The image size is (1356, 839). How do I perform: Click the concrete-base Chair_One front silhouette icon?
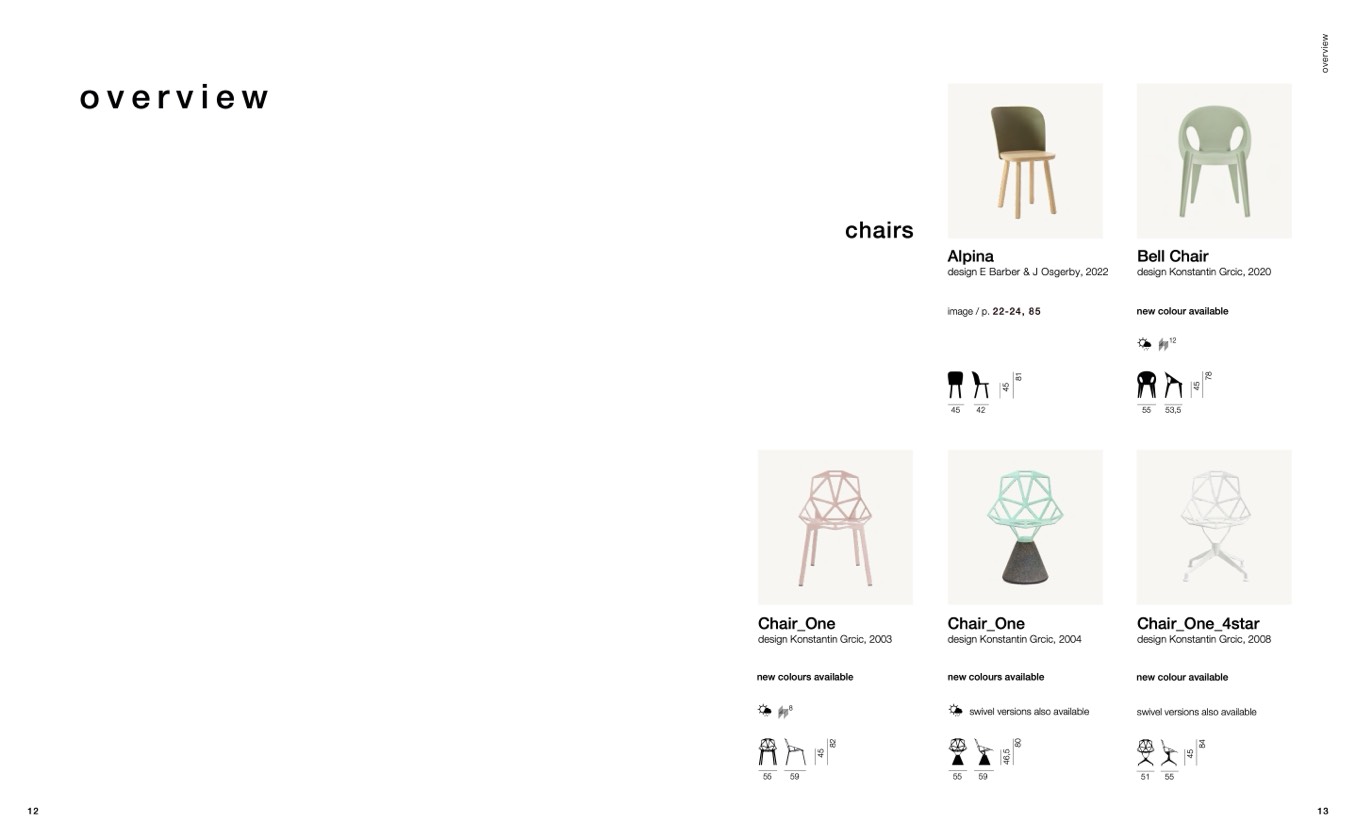pyautogui.click(x=957, y=752)
